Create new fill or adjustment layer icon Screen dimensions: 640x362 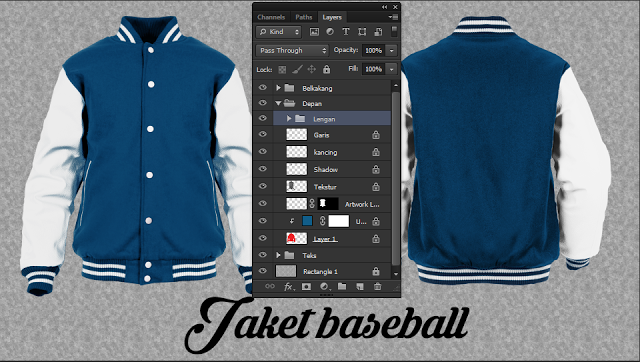(x=324, y=286)
